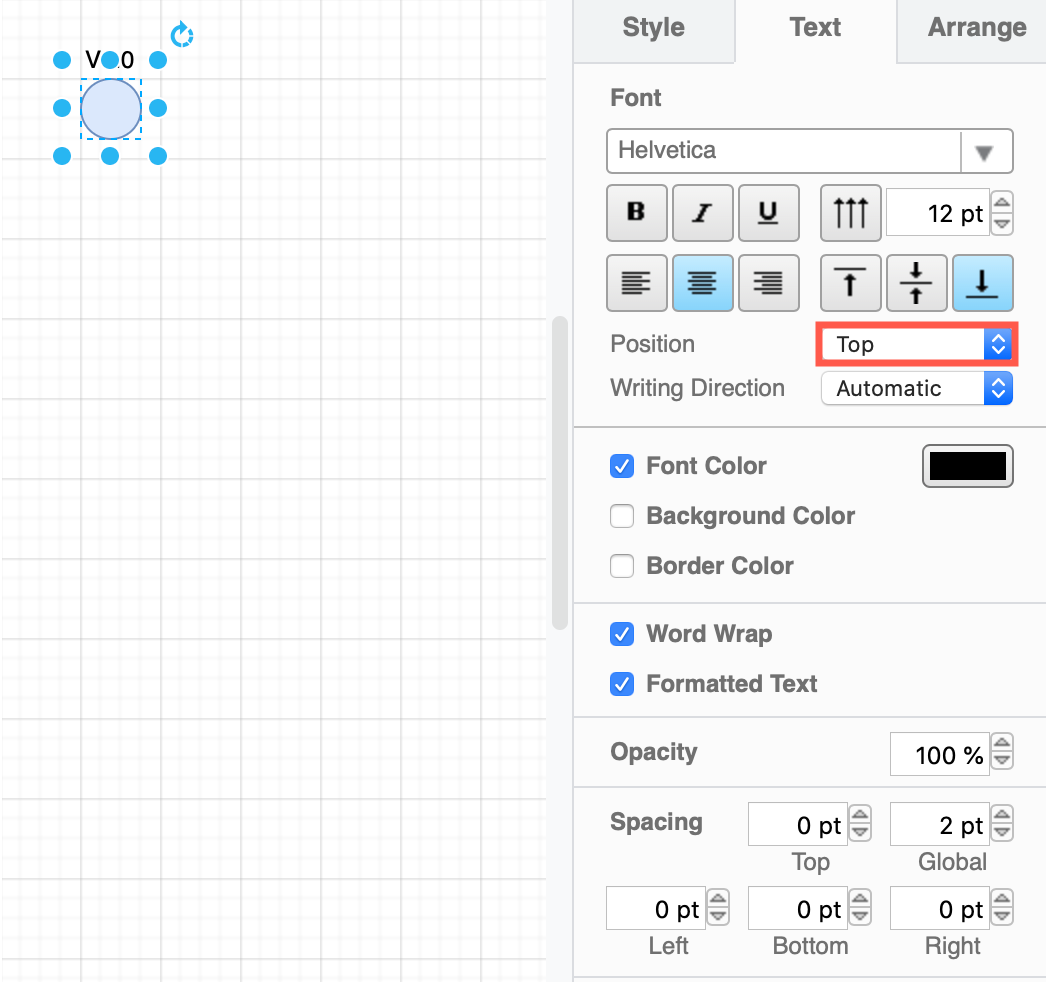Toggle bold text formatting
The image size is (1046, 982).
637,212
